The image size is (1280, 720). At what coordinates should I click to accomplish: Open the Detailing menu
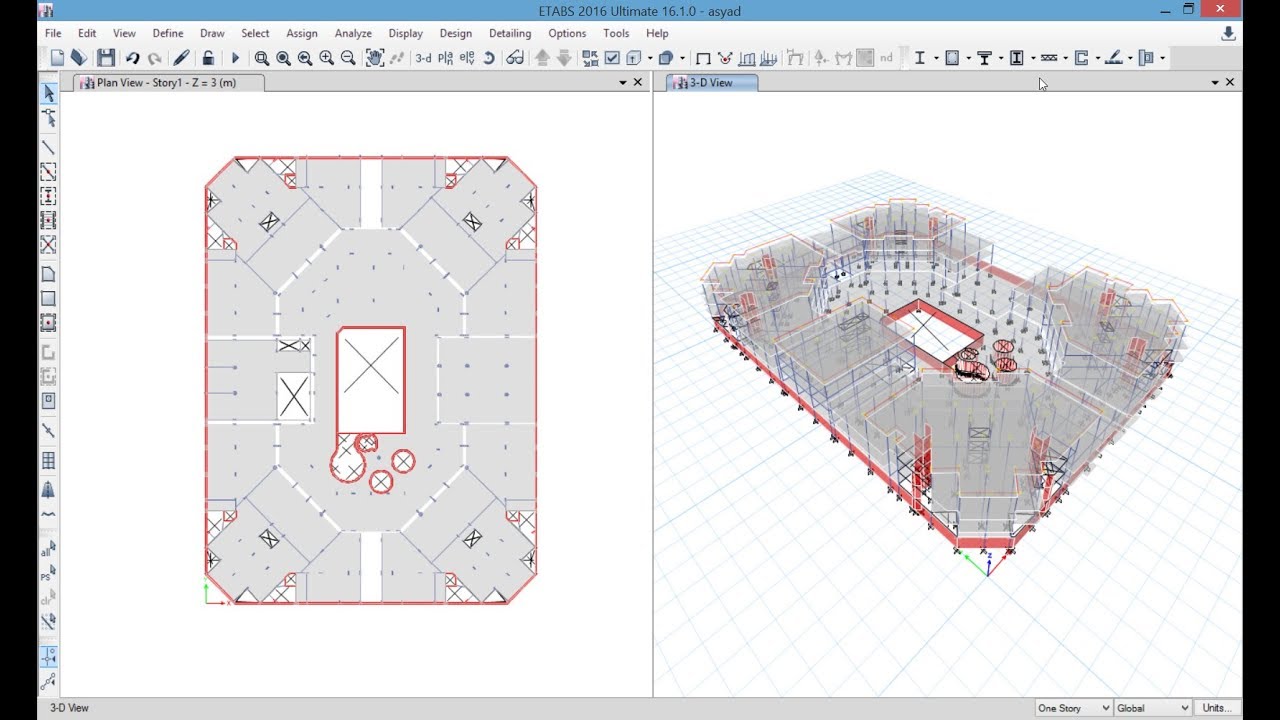510,33
